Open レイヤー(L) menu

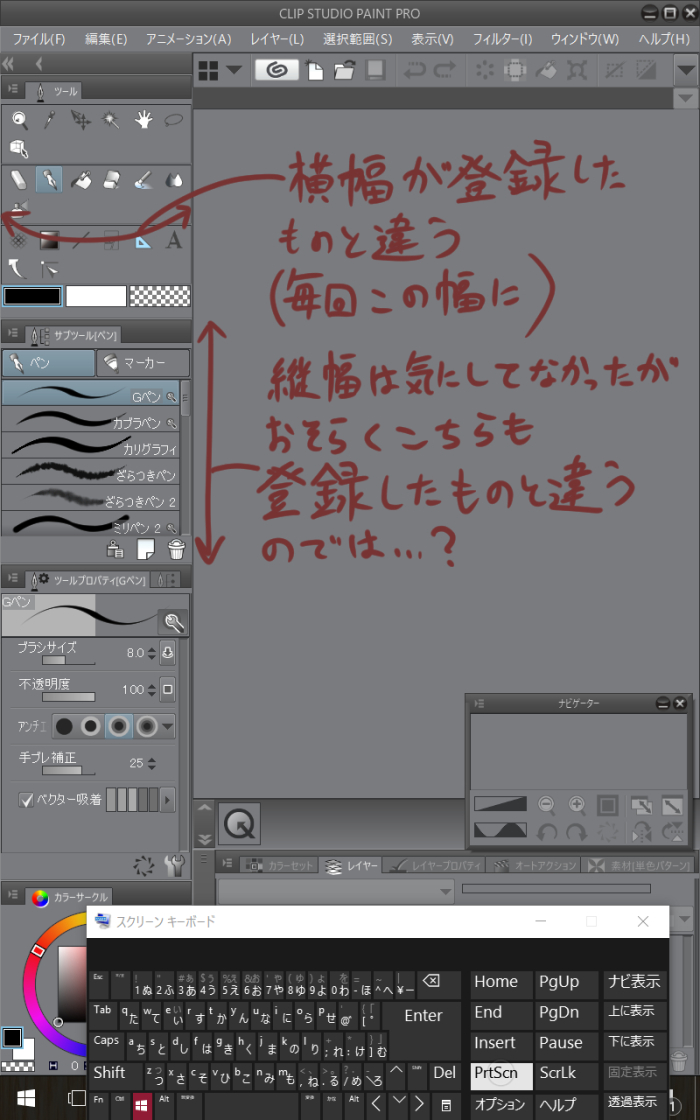point(277,39)
